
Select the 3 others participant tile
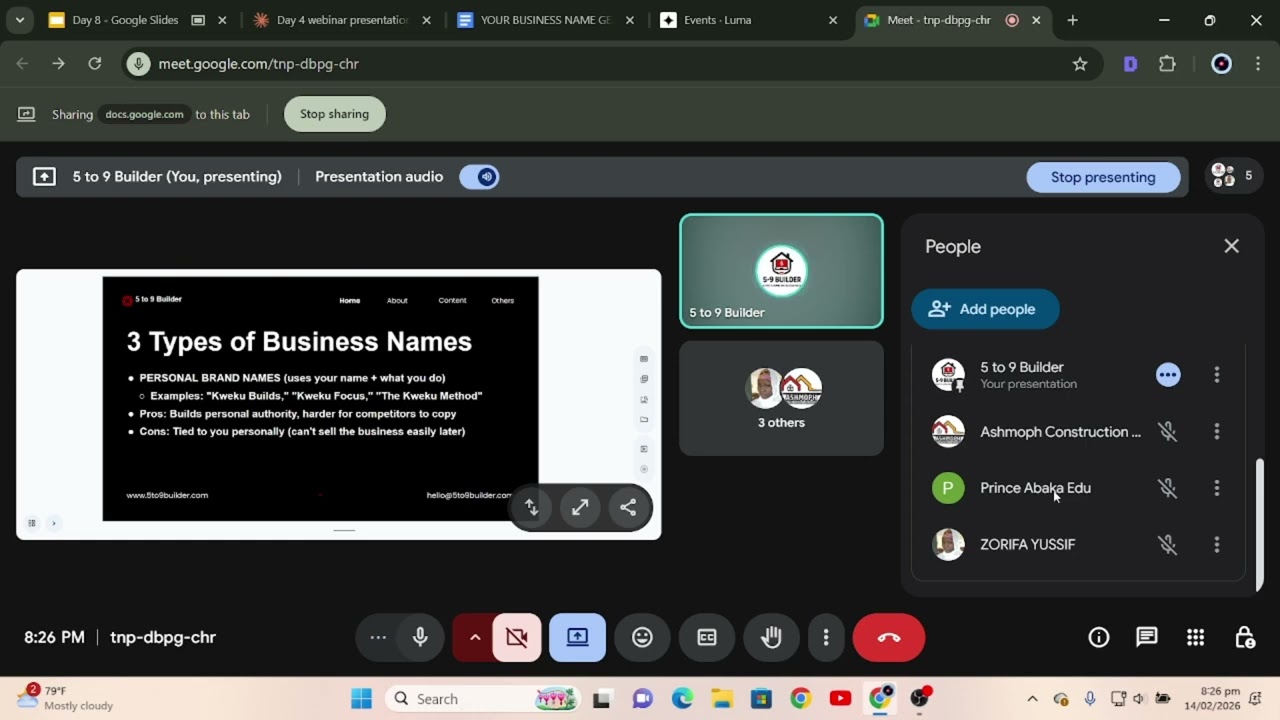(781, 398)
